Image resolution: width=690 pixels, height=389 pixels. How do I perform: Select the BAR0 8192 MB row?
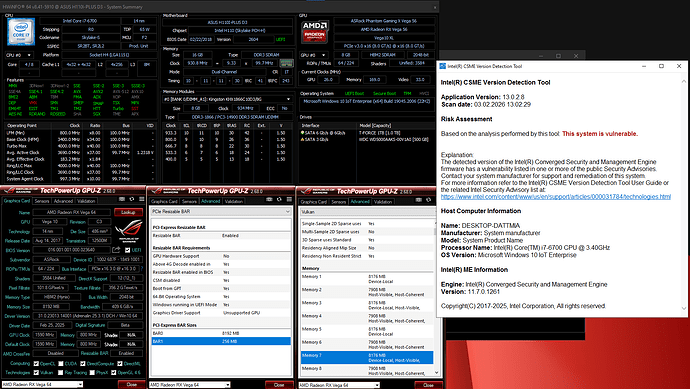point(221,333)
